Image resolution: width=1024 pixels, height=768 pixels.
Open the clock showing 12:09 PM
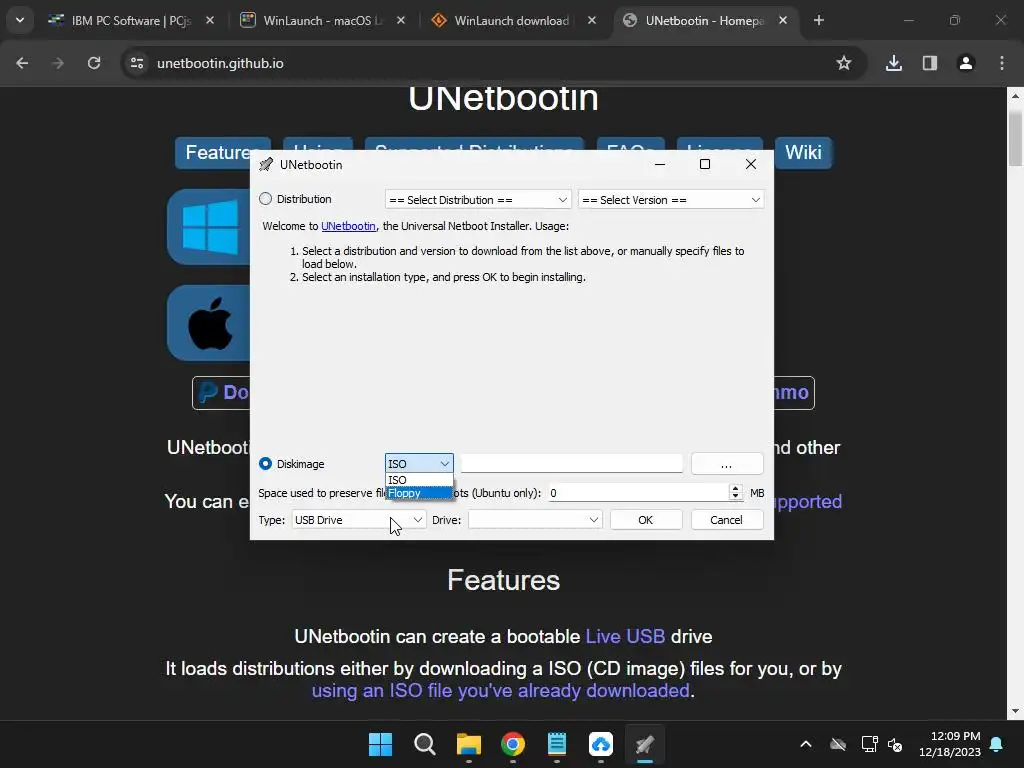click(x=950, y=744)
